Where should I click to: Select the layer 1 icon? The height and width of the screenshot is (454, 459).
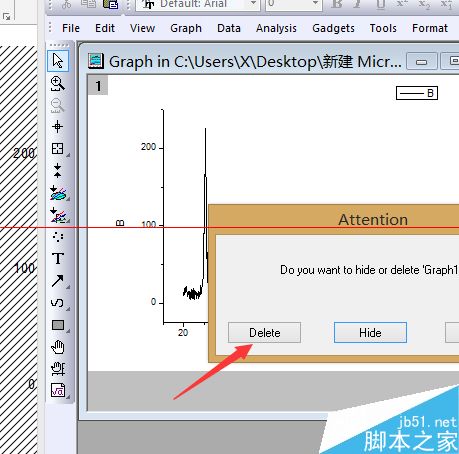pyautogui.click(x=98, y=86)
